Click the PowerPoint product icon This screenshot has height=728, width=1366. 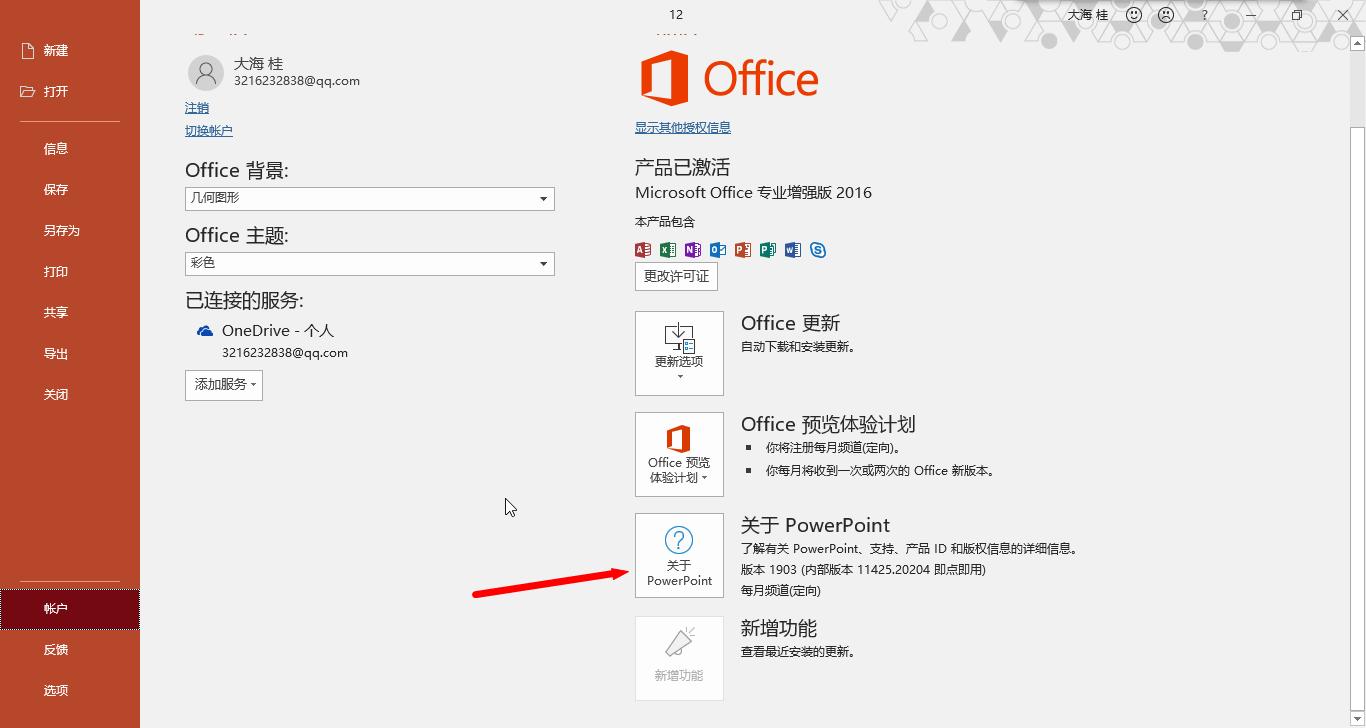tap(743, 250)
